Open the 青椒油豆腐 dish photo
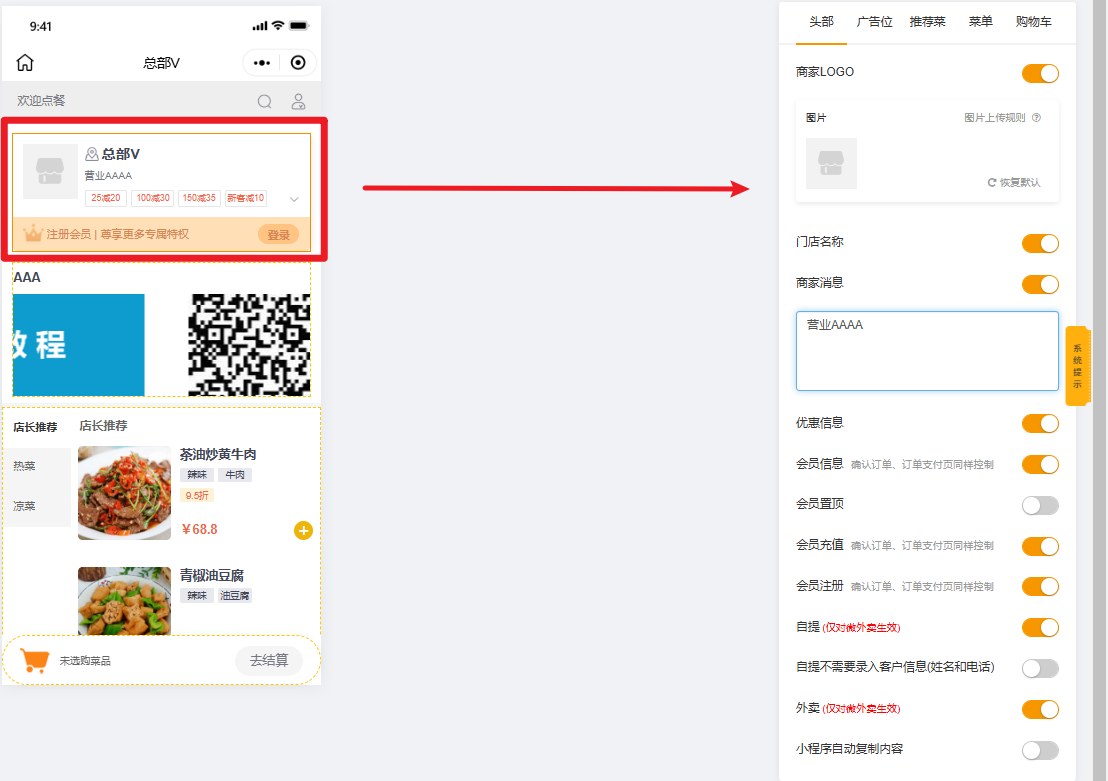The image size is (1108, 781). point(124,601)
